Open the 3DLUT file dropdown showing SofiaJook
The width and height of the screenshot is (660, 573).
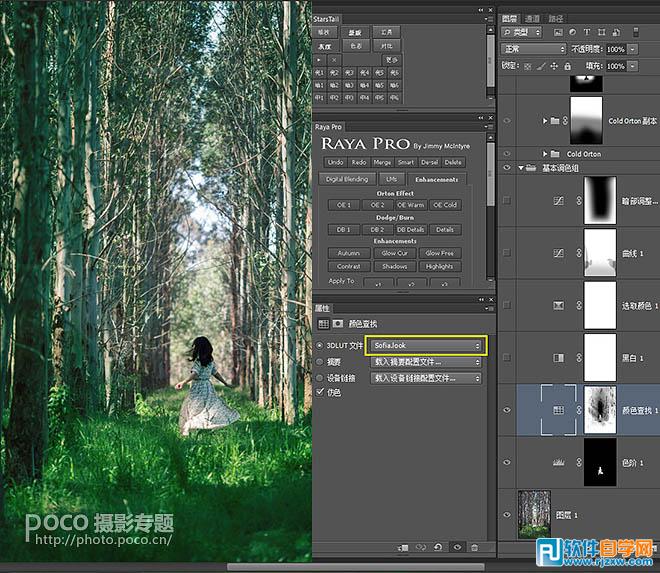[x=426, y=346]
